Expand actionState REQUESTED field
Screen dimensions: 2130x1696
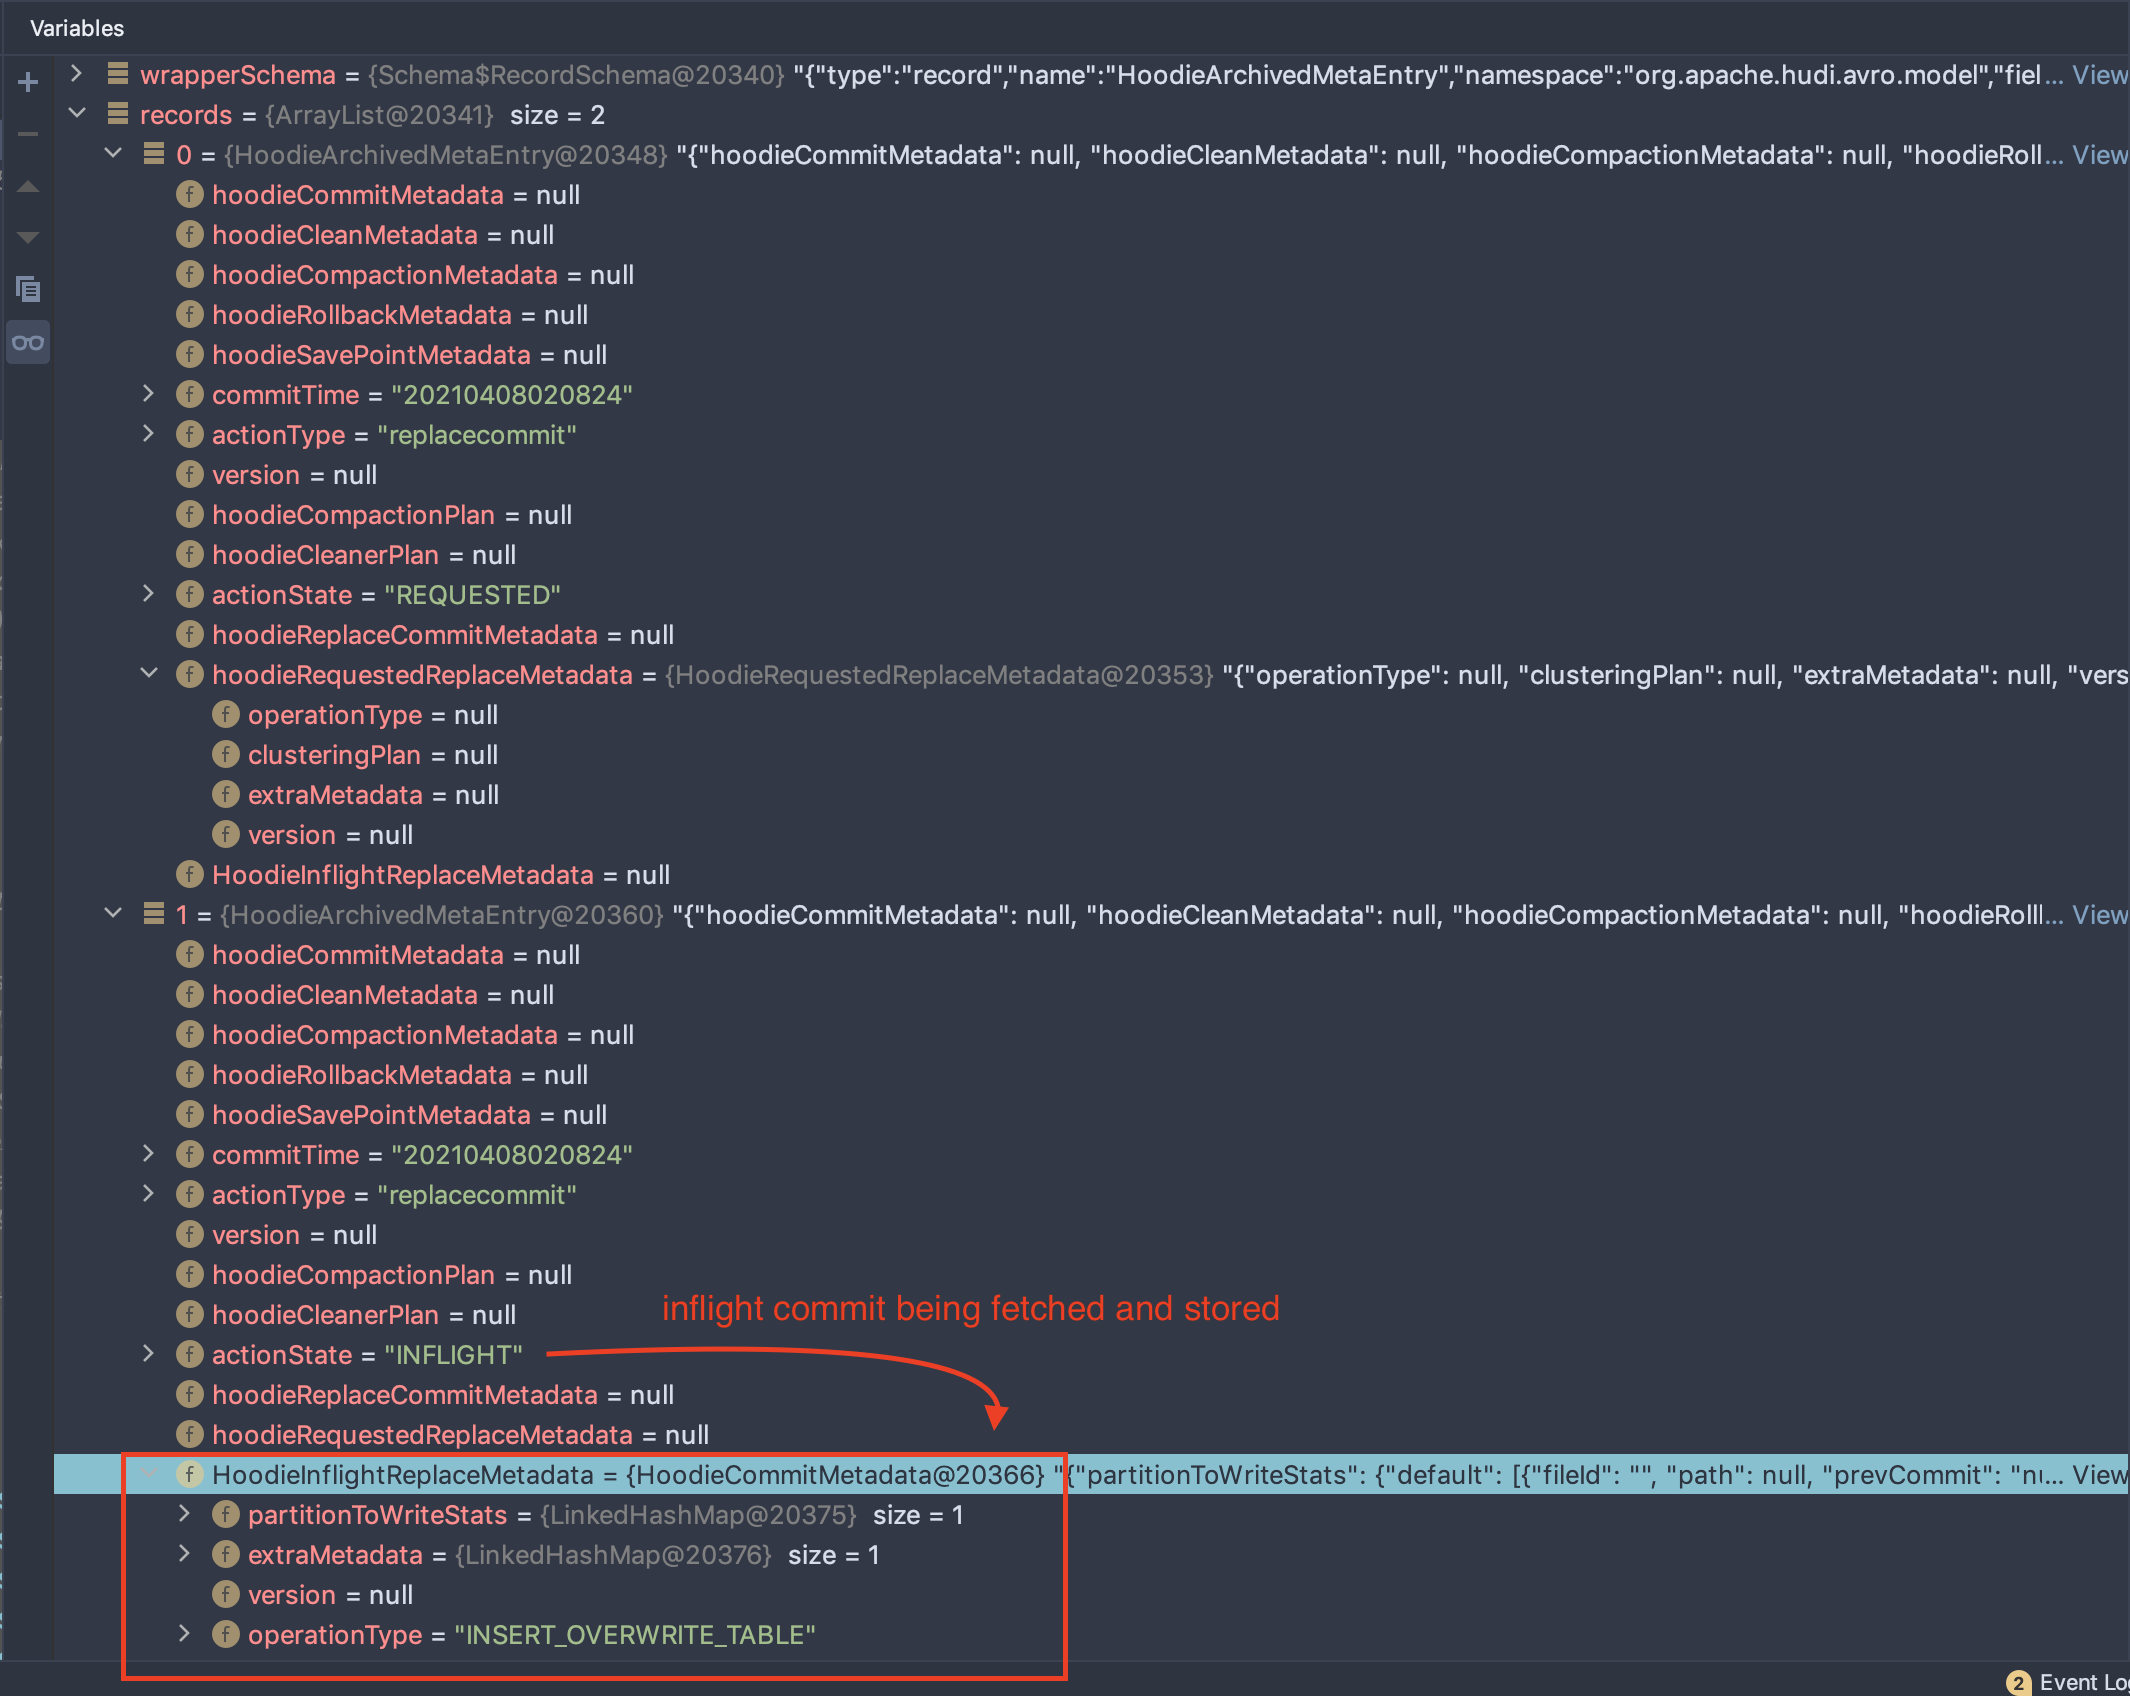(149, 594)
